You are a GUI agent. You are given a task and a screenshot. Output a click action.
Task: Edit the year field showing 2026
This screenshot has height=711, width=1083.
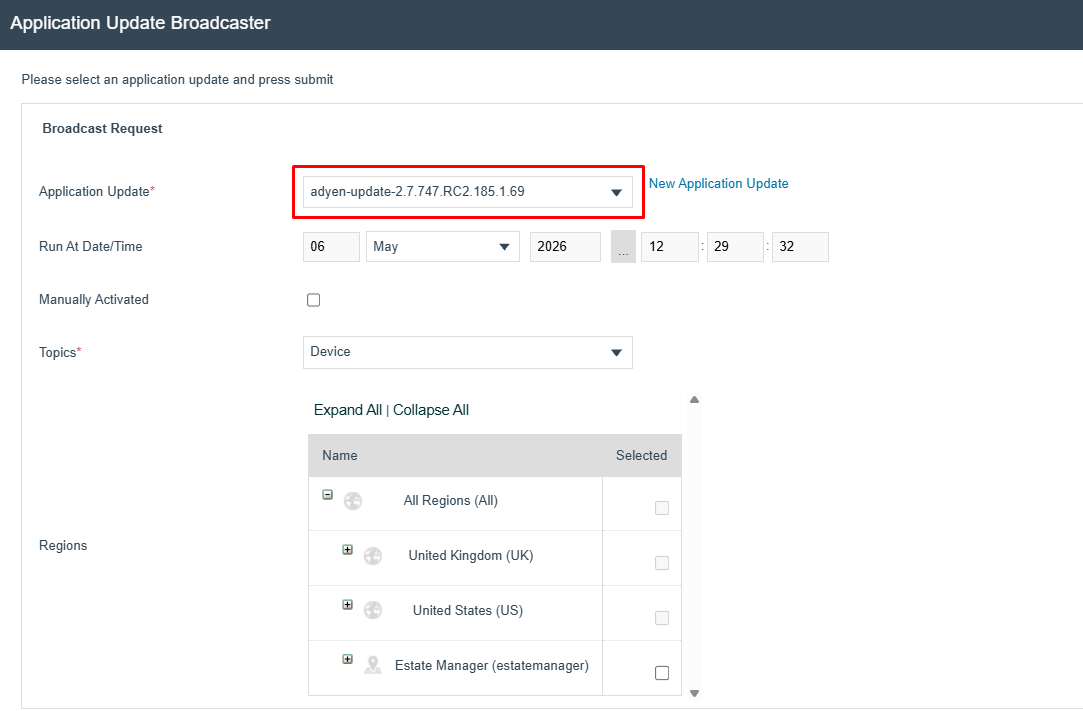click(x=565, y=247)
